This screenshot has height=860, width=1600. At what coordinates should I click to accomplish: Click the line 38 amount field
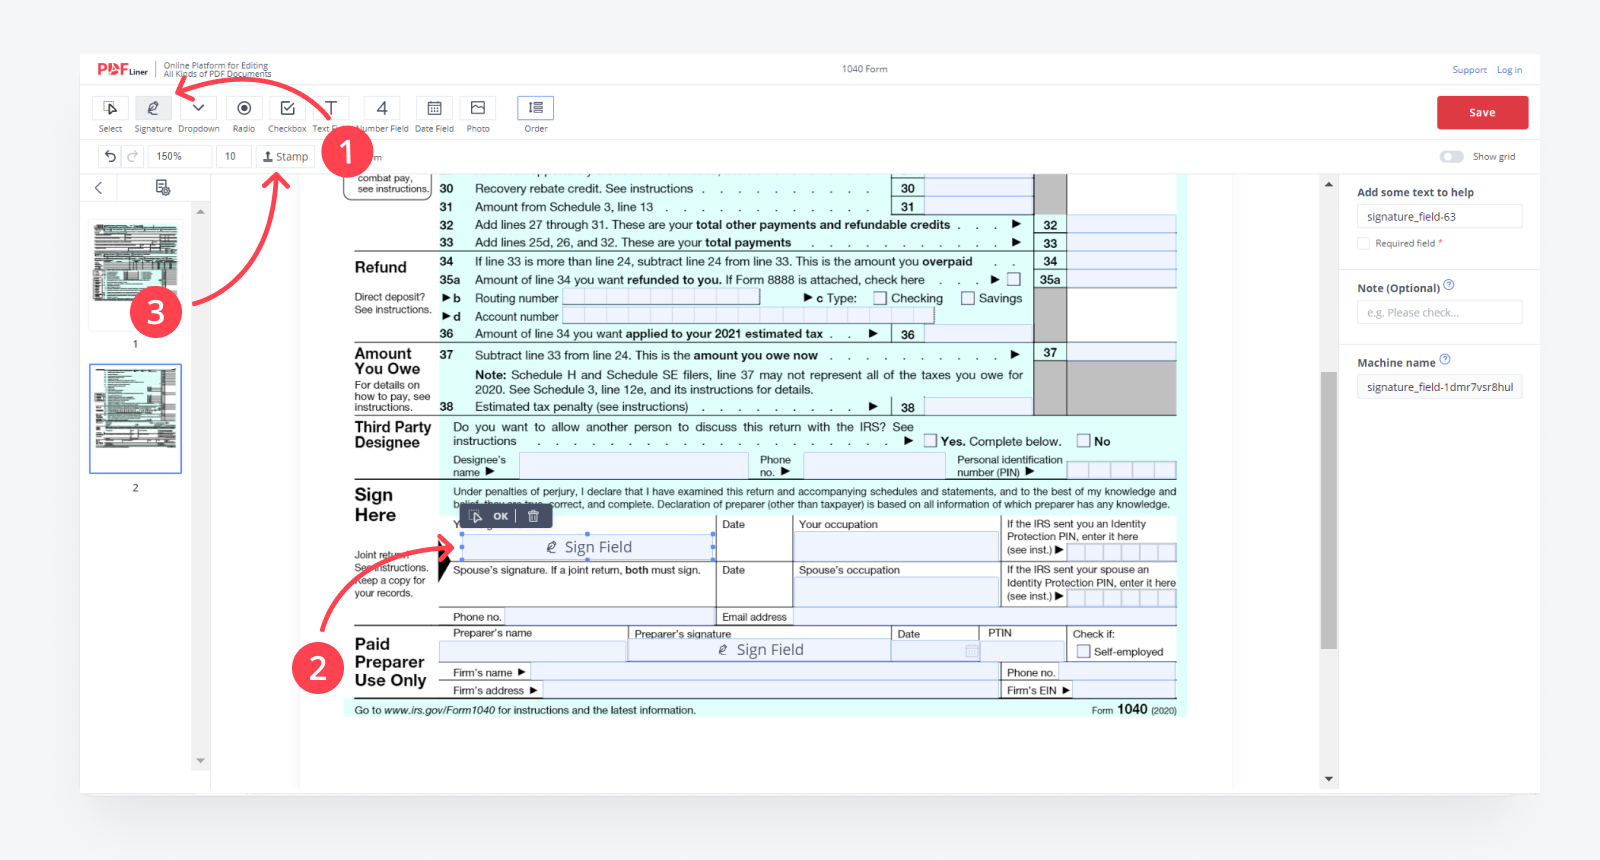[978, 407]
